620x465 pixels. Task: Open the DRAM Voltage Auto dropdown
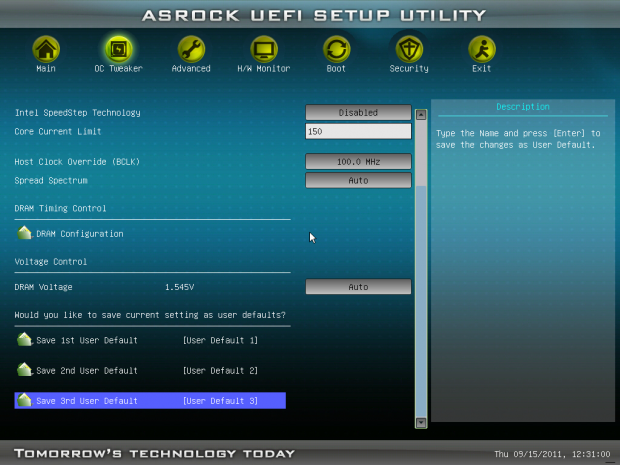(x=358, y=287)
